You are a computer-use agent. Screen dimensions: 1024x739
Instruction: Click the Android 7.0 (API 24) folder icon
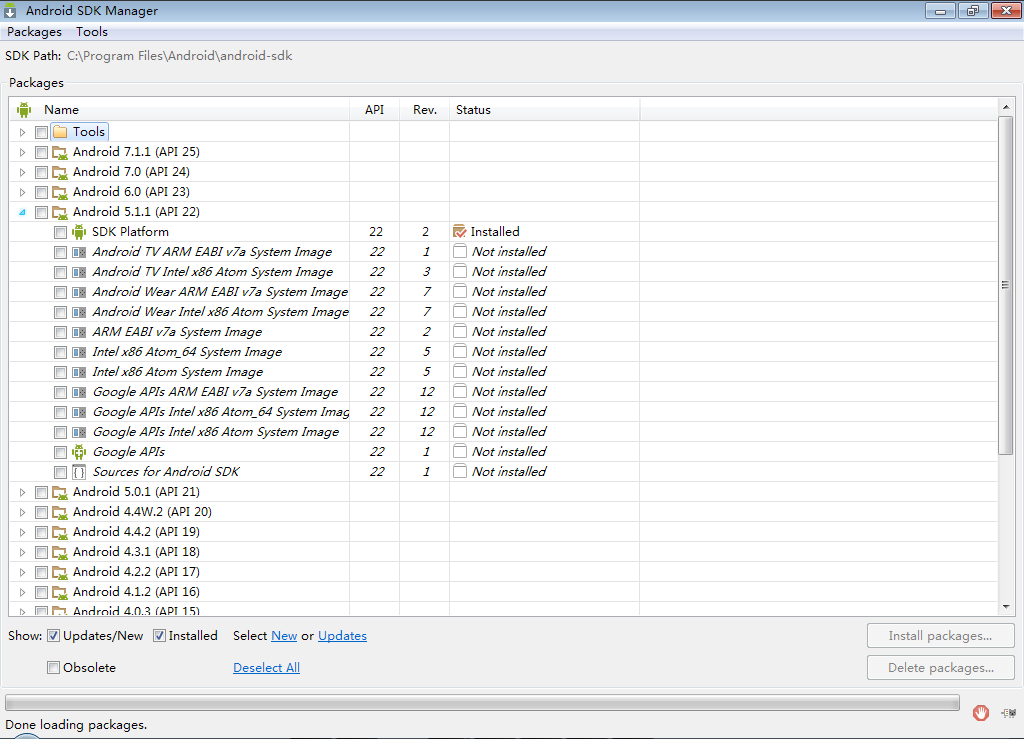coord(60,172)
